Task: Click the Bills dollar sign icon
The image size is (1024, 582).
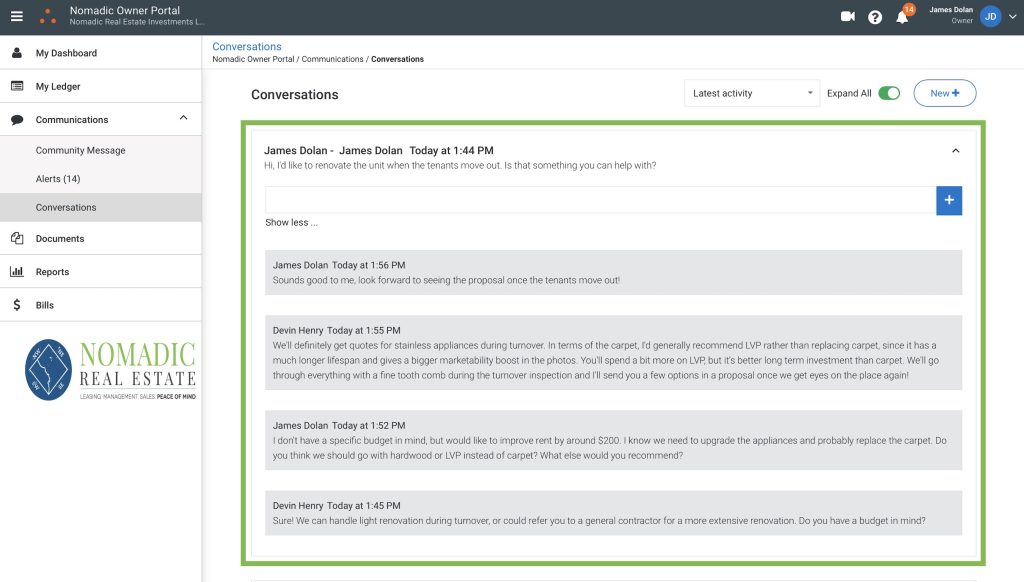Action: click(x=17, y=304)
